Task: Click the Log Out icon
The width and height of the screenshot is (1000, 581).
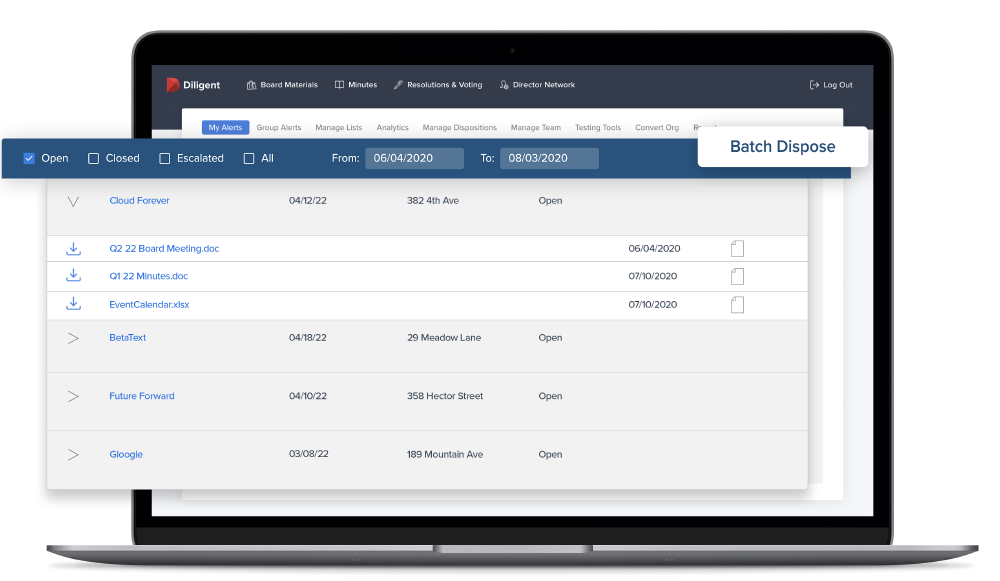Action: click(x=814, y=85)
